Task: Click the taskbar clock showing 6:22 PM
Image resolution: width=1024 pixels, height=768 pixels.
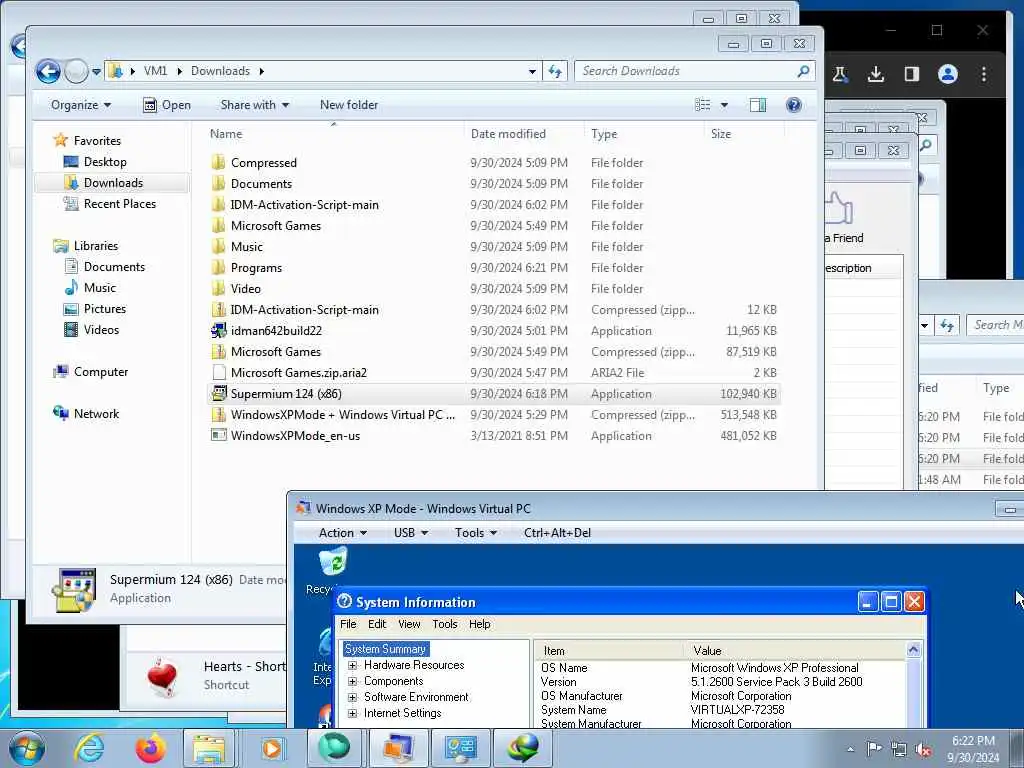Action: pyautogui.click(x=973, y=749)
